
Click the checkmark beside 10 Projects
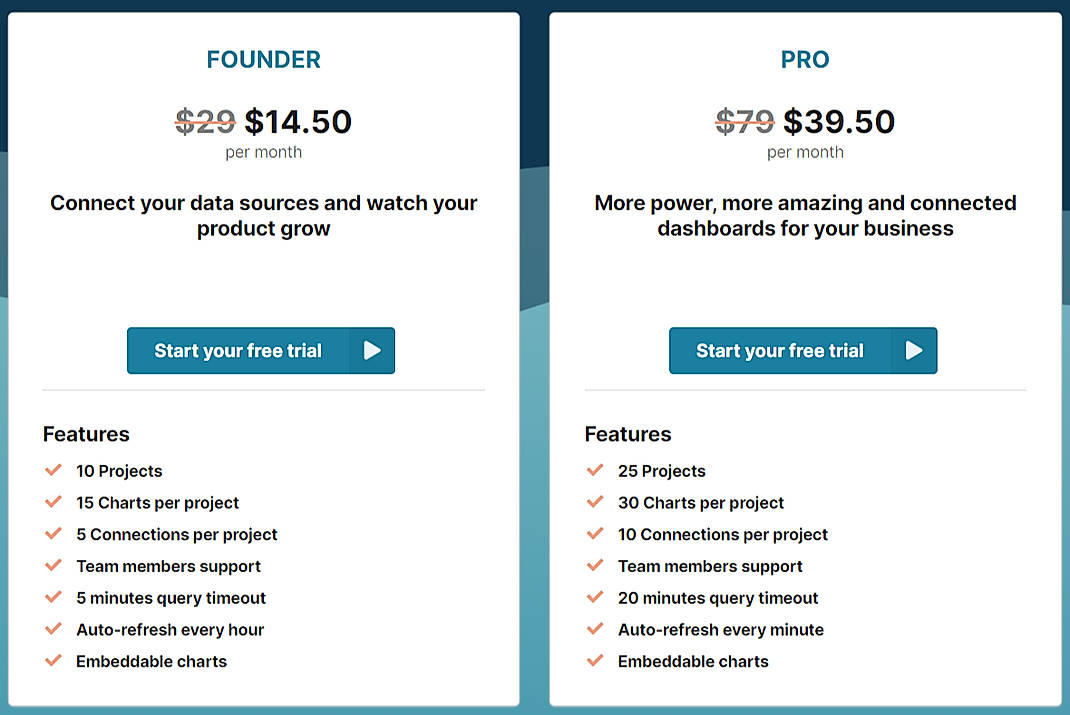pos(54,470)
